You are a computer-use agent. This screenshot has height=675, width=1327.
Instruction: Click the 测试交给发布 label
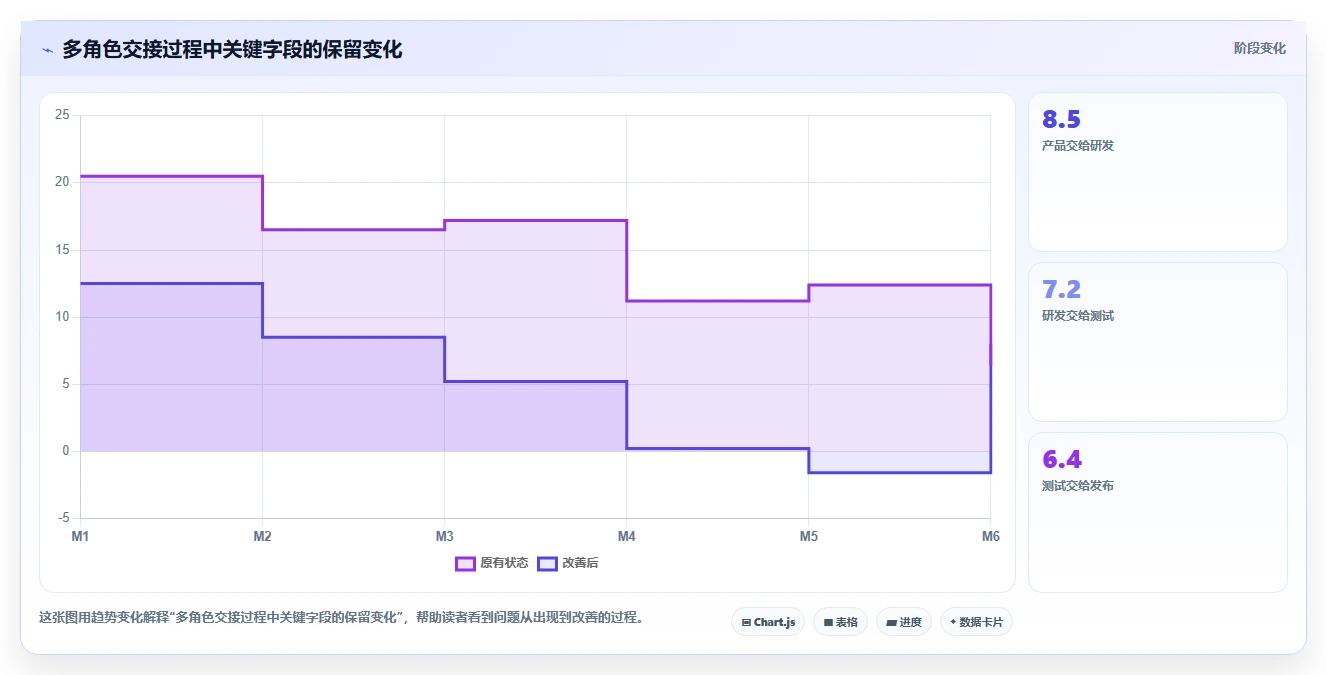(1078, 486)
